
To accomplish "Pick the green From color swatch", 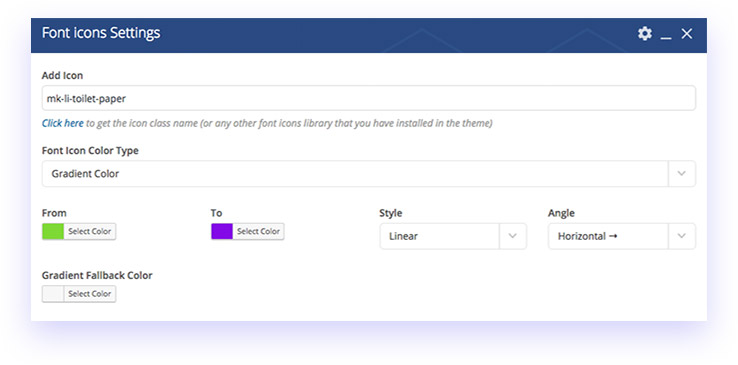I will point(53,231).
